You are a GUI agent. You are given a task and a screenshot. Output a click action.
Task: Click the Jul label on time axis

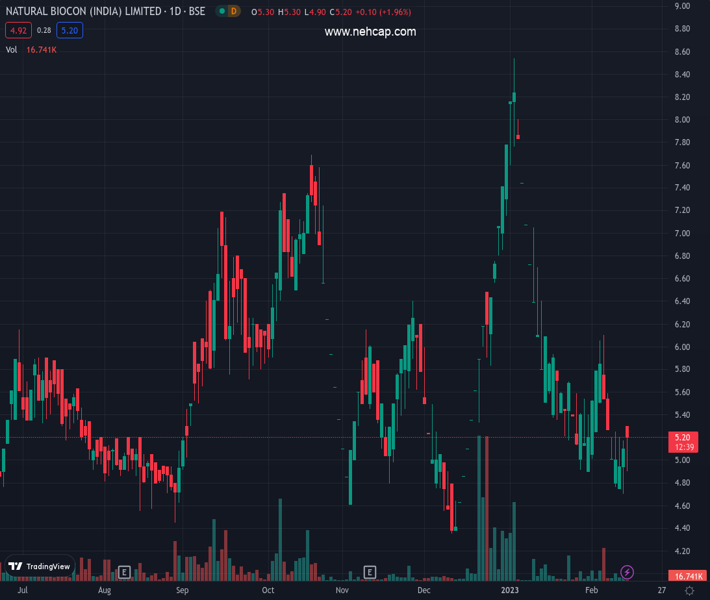[x=22, y=591]
